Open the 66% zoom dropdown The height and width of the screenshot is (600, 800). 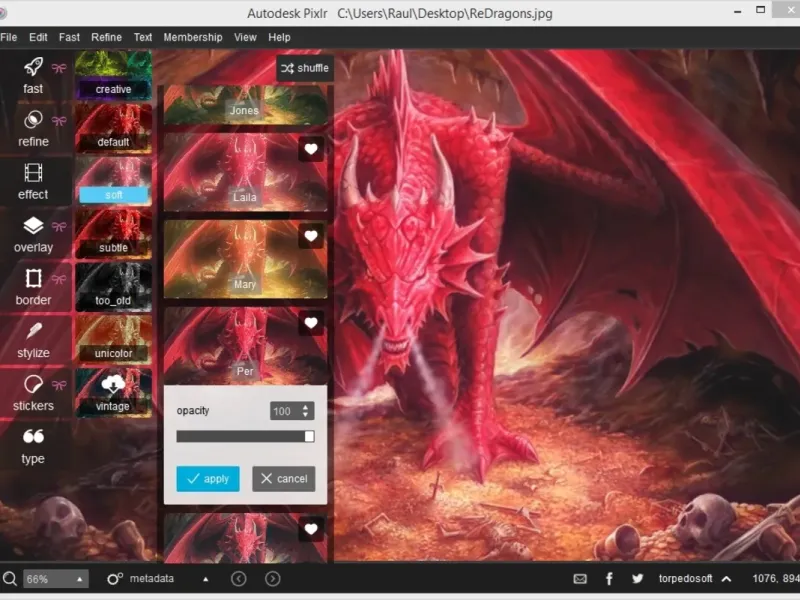click(56, 579)
